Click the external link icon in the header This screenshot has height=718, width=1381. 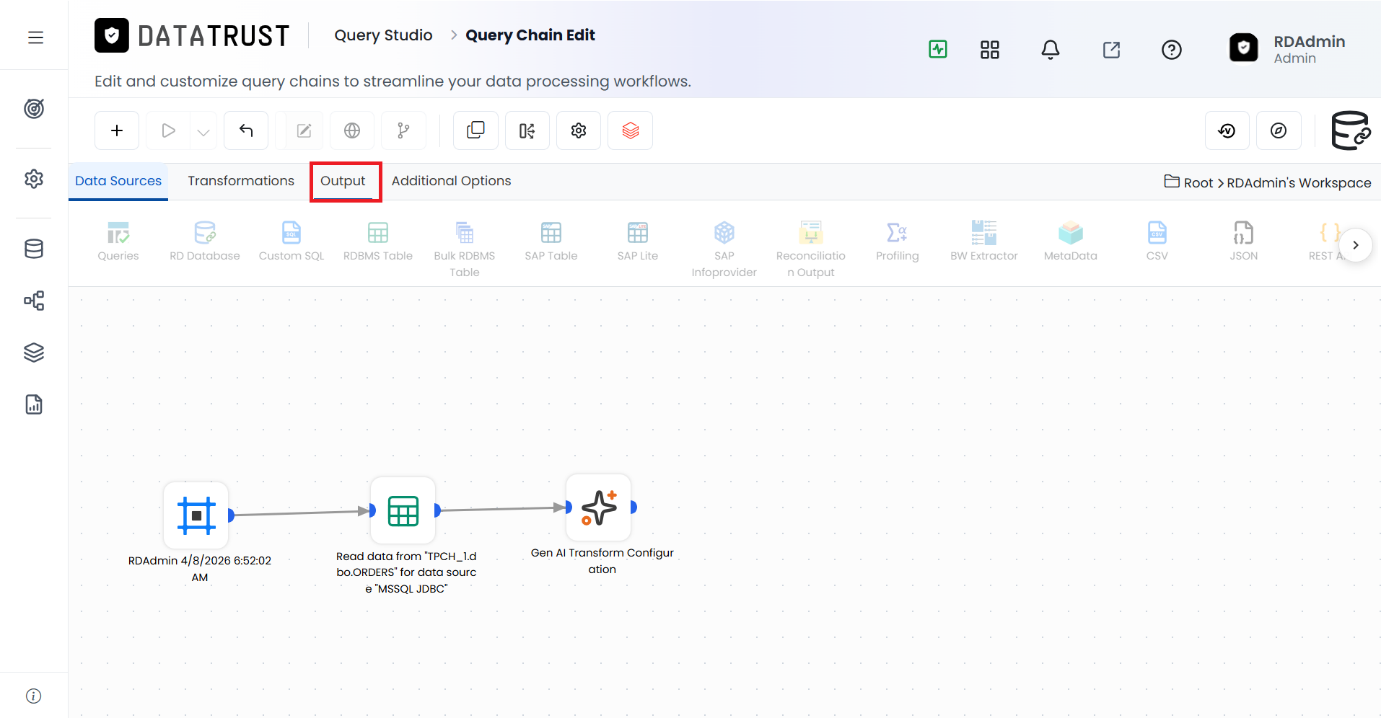click(1111, 49)
